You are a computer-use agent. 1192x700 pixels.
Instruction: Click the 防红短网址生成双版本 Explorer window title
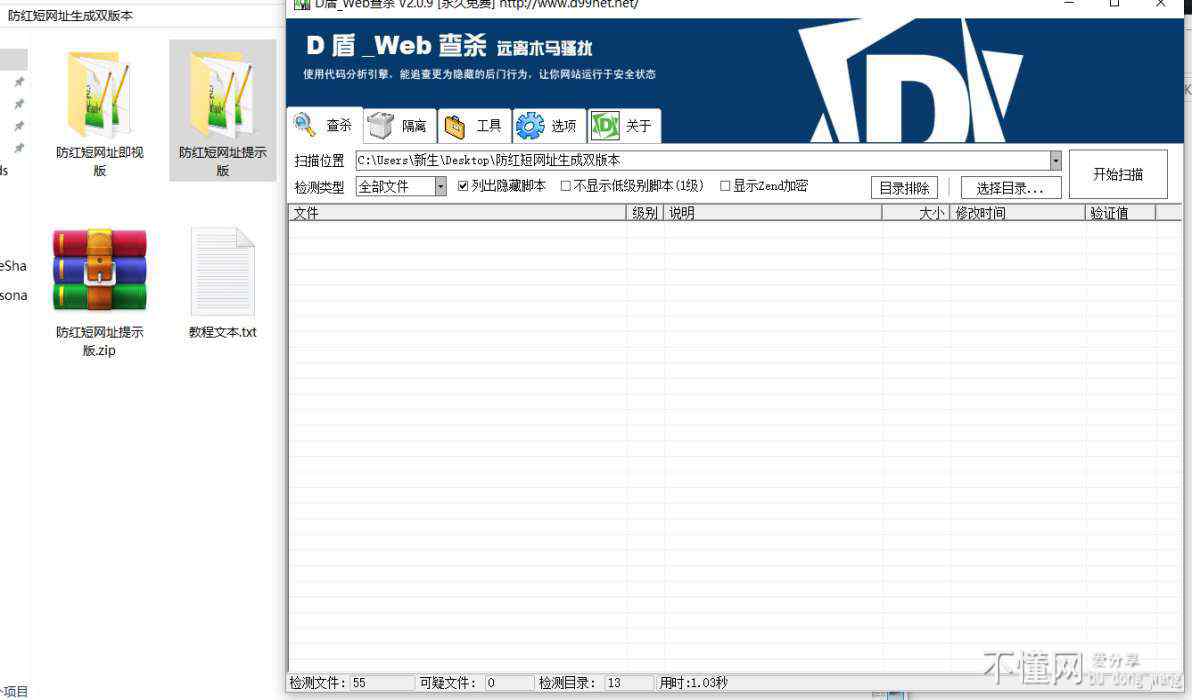71,15
